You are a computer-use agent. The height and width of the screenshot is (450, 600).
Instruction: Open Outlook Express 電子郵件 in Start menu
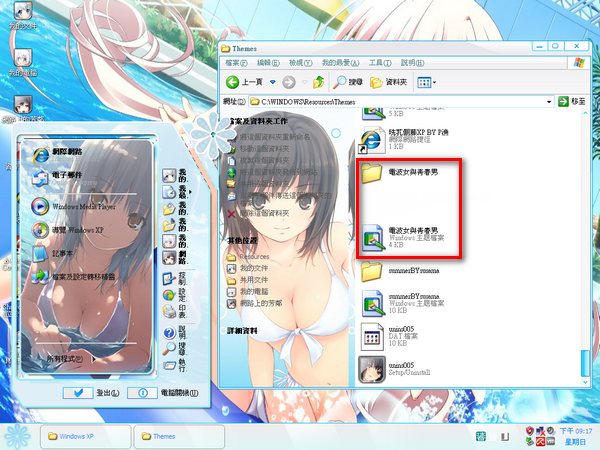click(x=59, y=178)
